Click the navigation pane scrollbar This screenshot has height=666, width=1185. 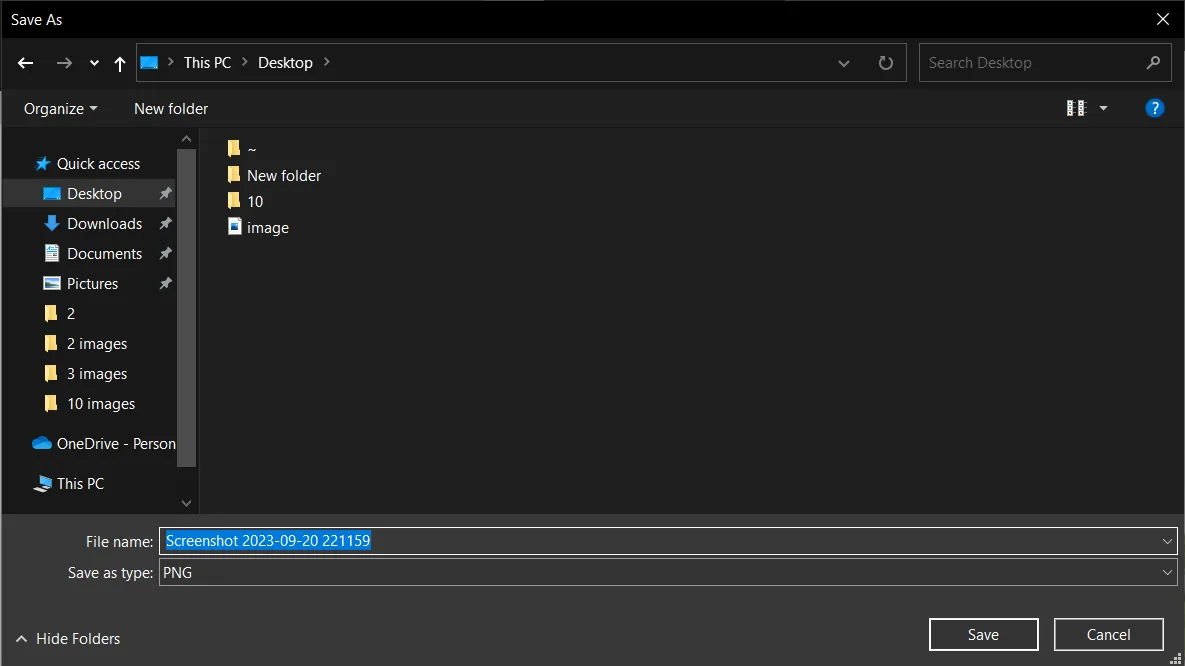(187, 308)
